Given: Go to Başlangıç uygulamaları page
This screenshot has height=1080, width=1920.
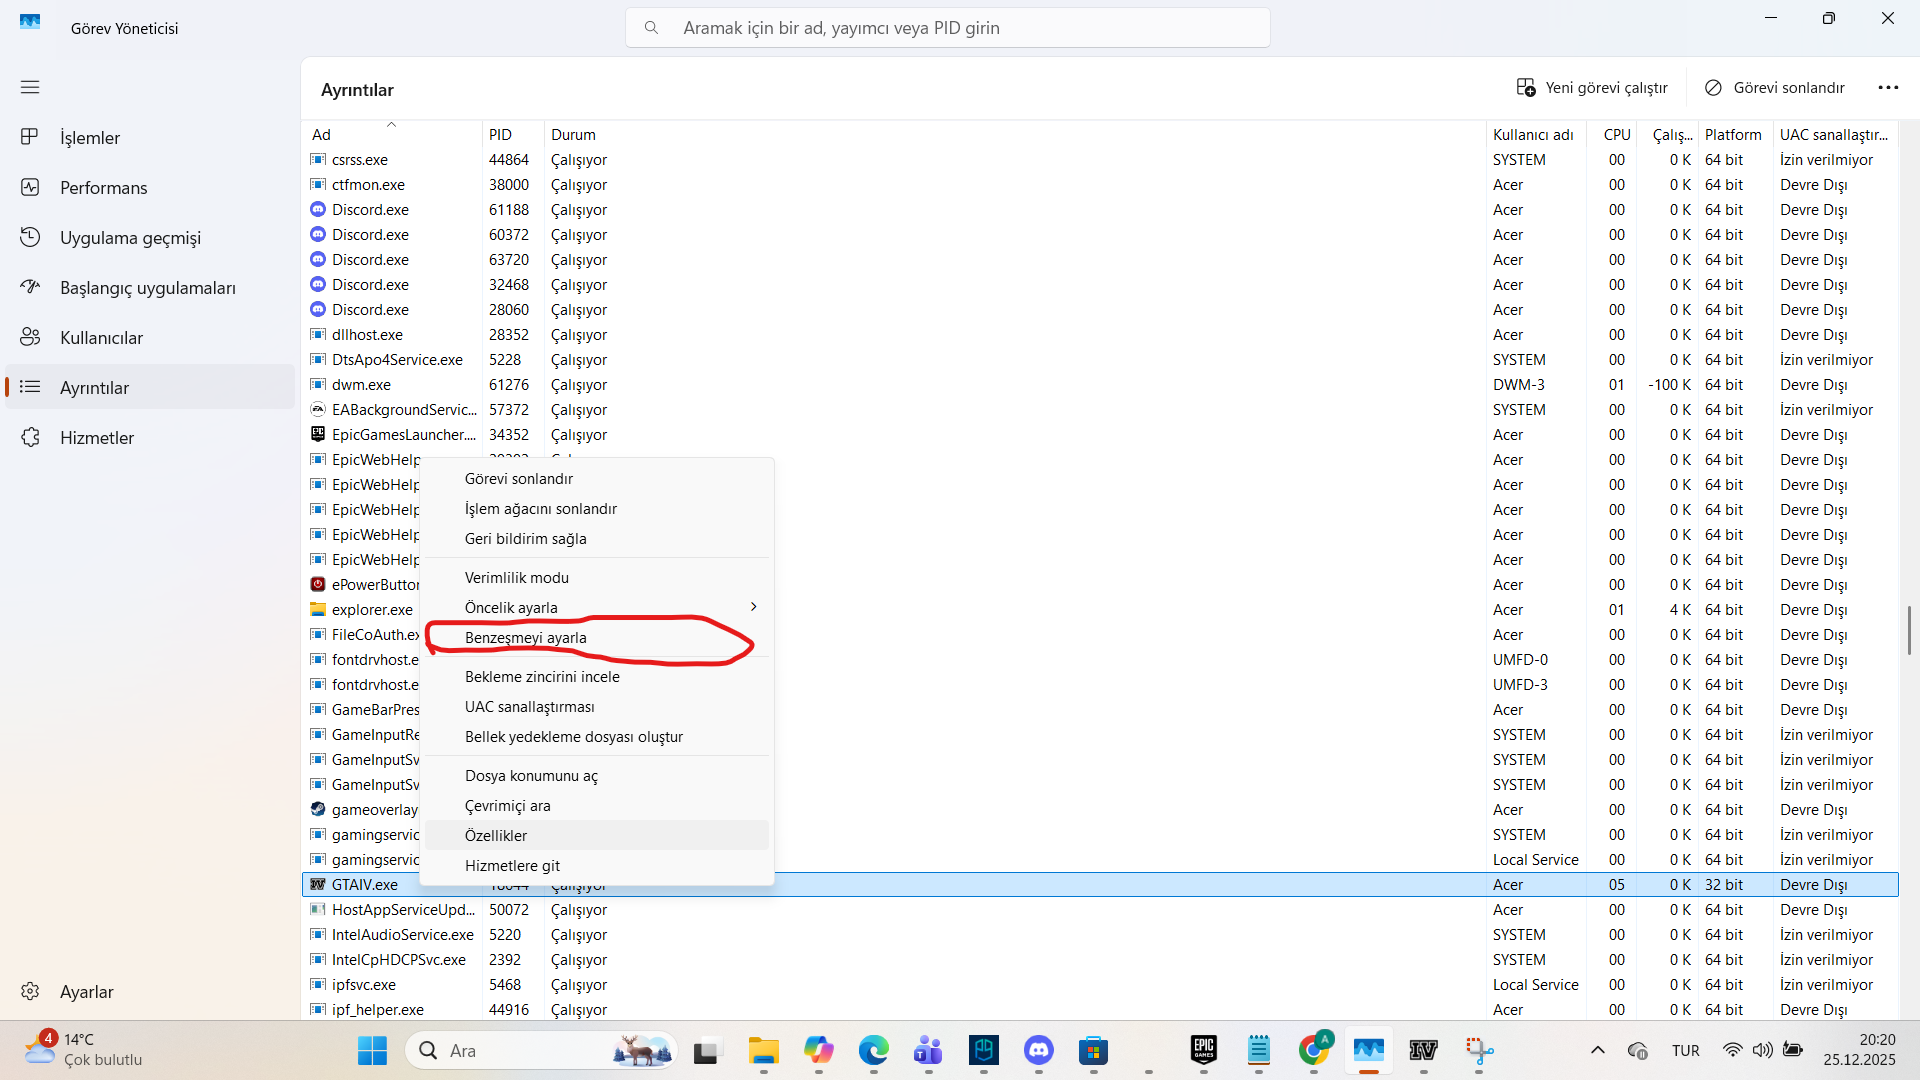Looking at the screenshot, I should click(150, 288).
